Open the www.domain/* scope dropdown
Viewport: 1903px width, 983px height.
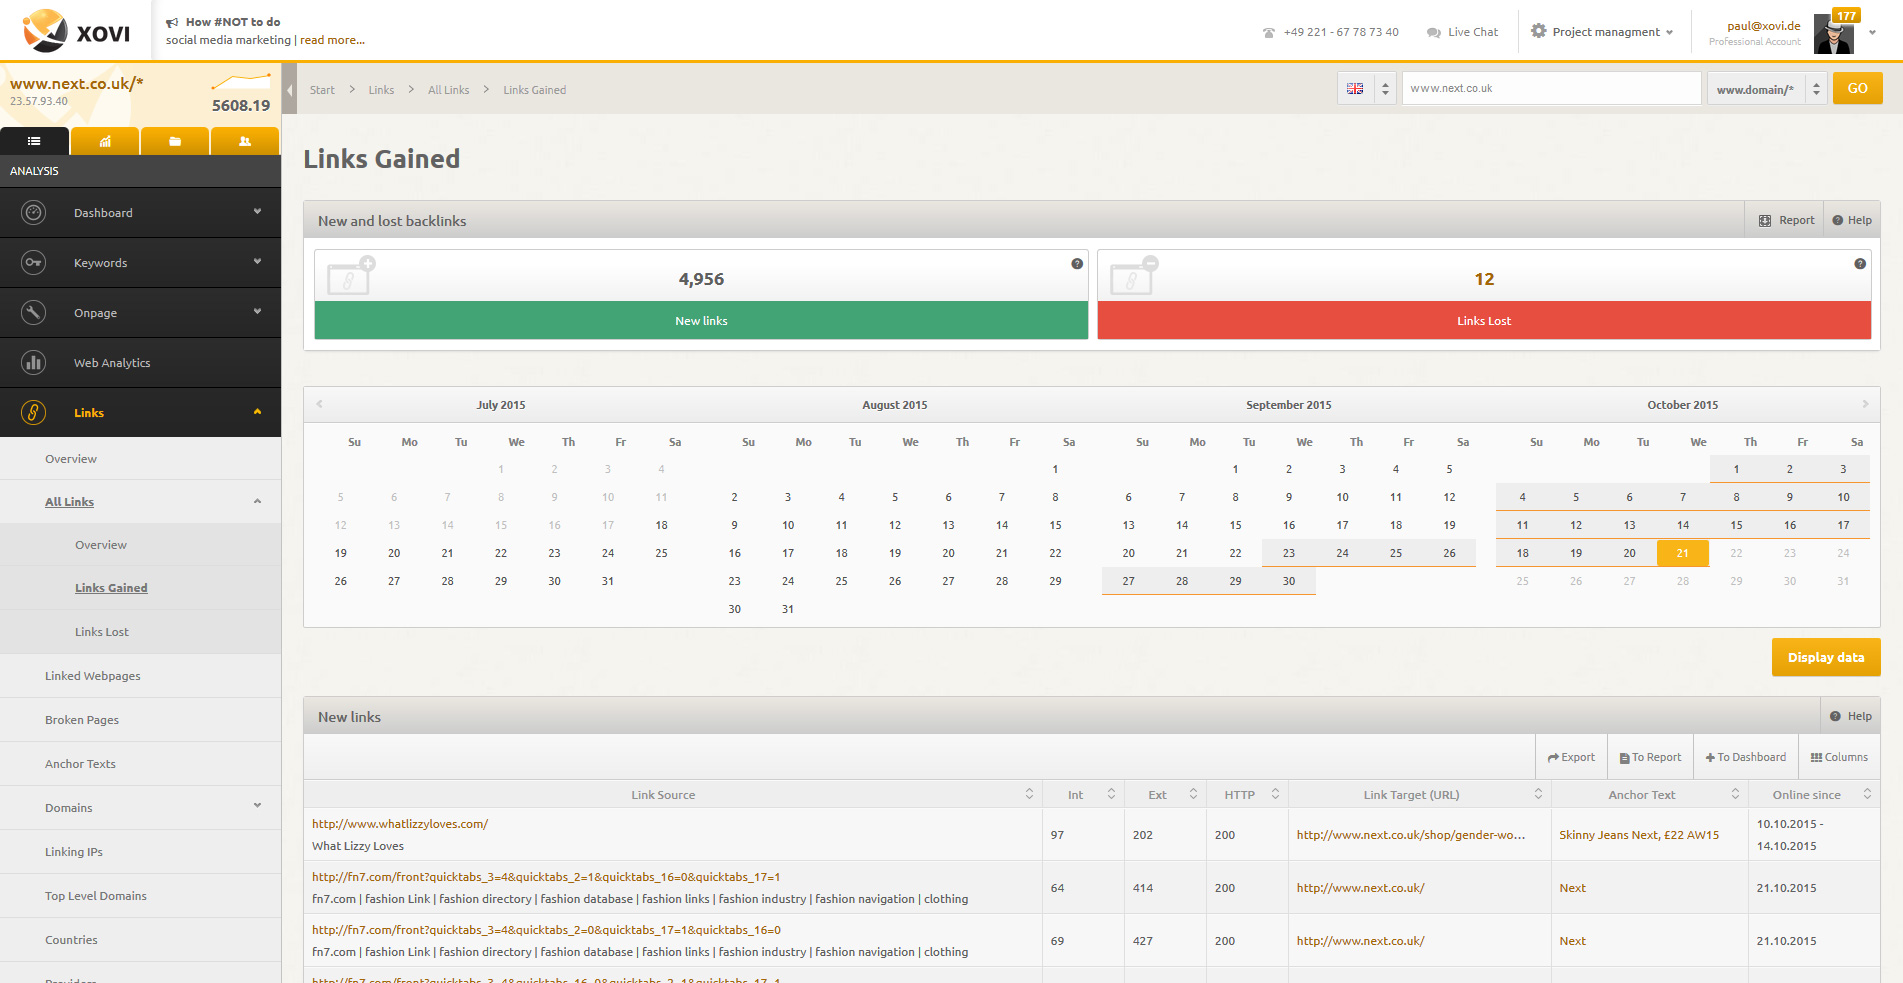tap(1767, 88)
